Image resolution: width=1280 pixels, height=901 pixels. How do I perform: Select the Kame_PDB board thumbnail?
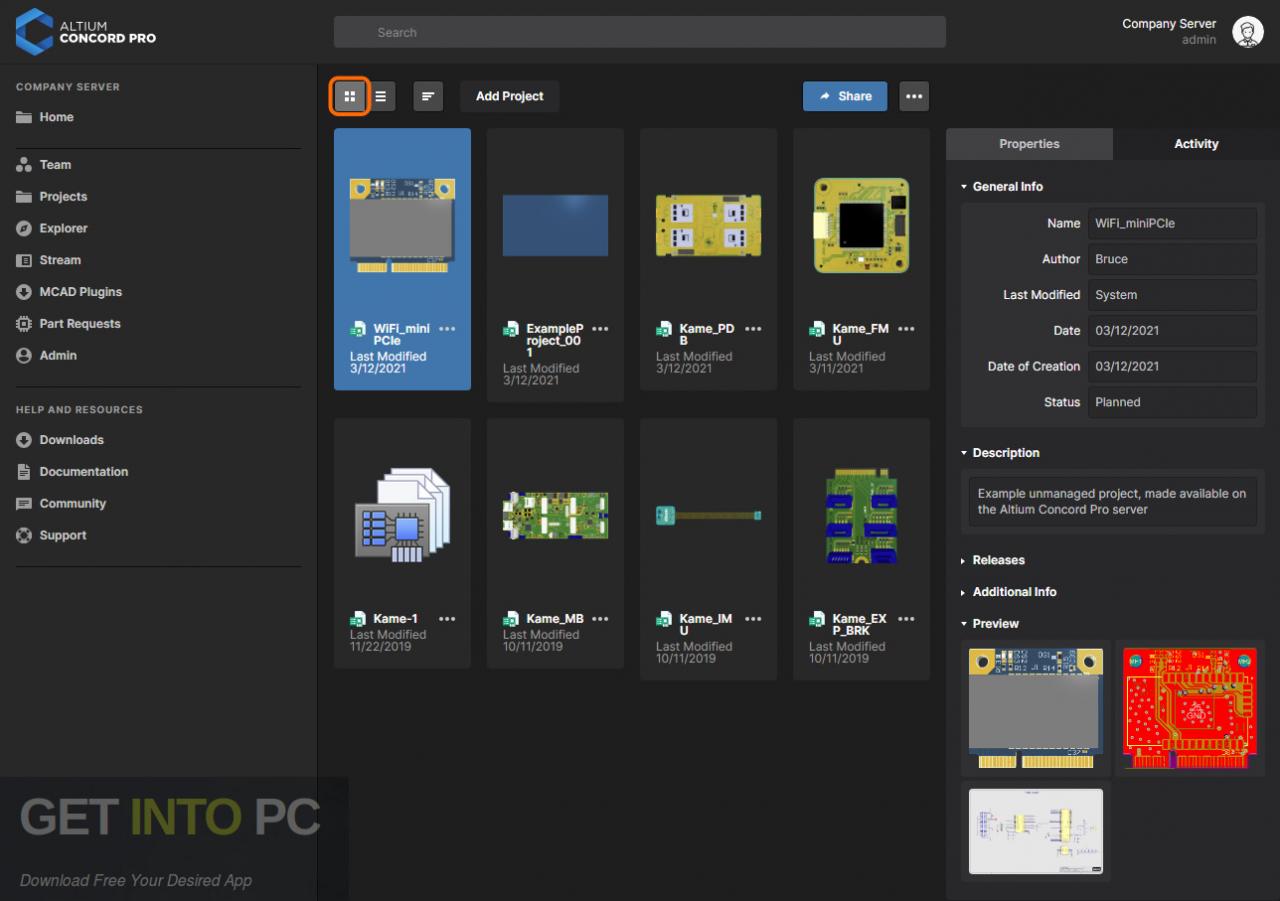708,225
